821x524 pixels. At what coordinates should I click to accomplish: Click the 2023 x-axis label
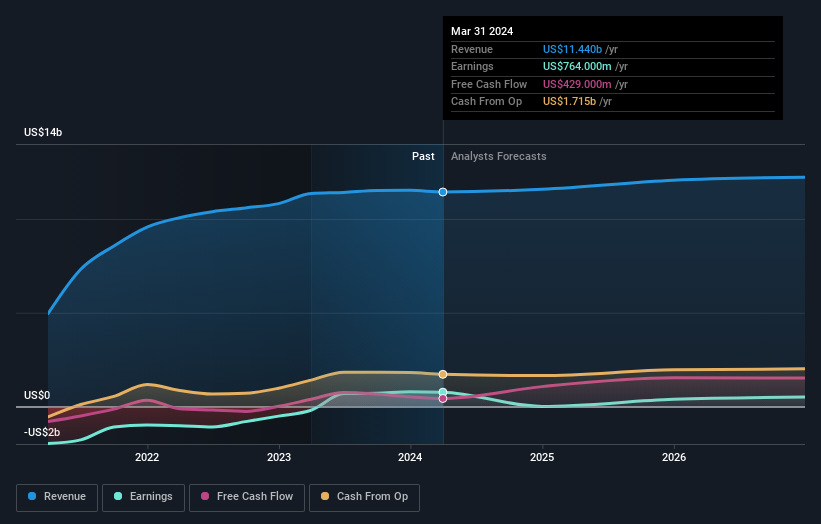pyautogui.click(x=279, y=457)
